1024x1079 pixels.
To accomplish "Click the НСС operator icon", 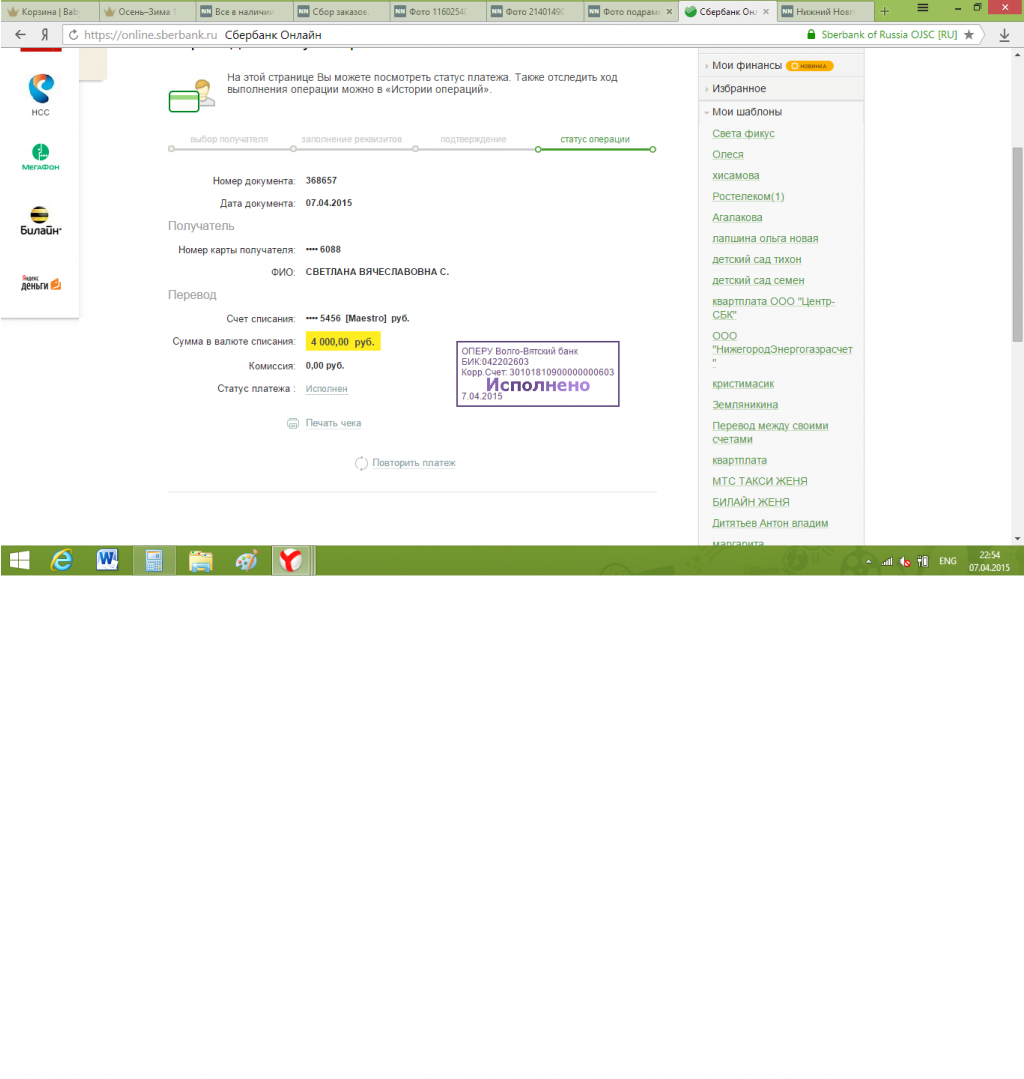I will [x=41, y=94].
